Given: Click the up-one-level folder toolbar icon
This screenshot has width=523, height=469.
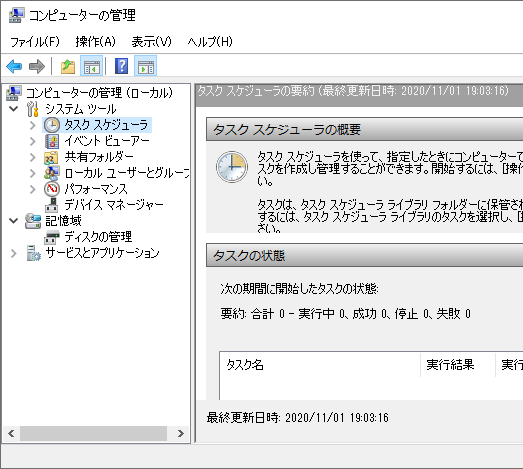Looking at the screenshot, I should (68, 66).
